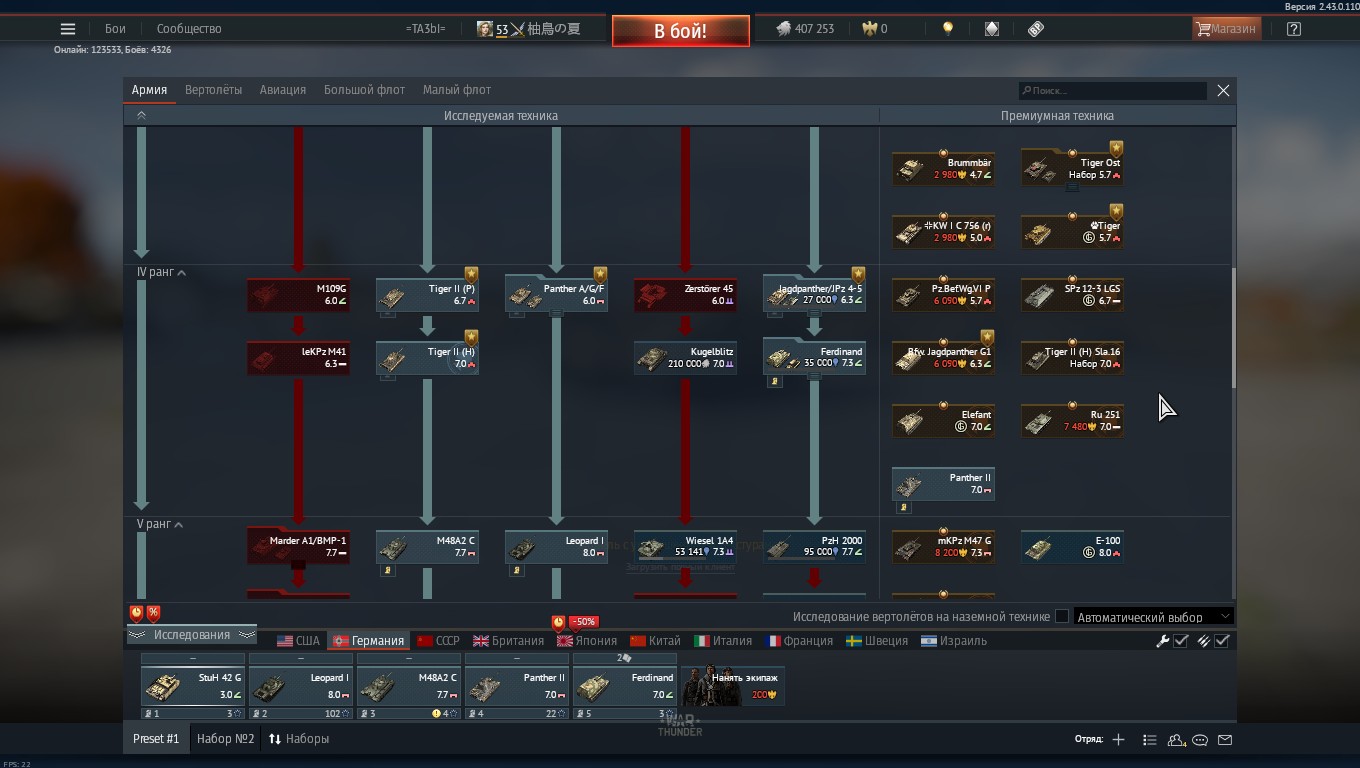Switch to Набор №2 preset
The width and height of the screenshot is (1360, 768).
coord(225,739)
